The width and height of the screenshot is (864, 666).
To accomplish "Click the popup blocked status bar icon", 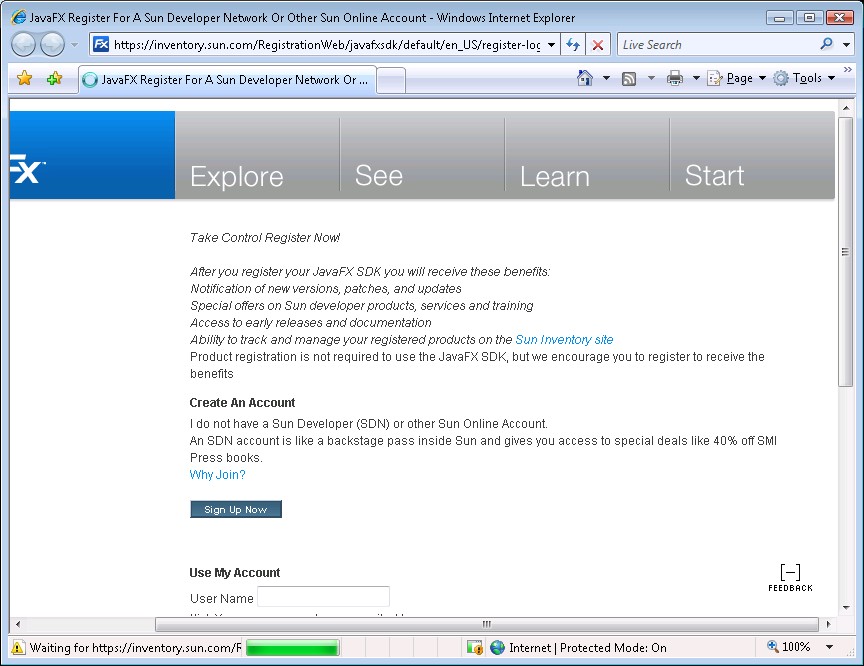I will click(x=475, y=647).
